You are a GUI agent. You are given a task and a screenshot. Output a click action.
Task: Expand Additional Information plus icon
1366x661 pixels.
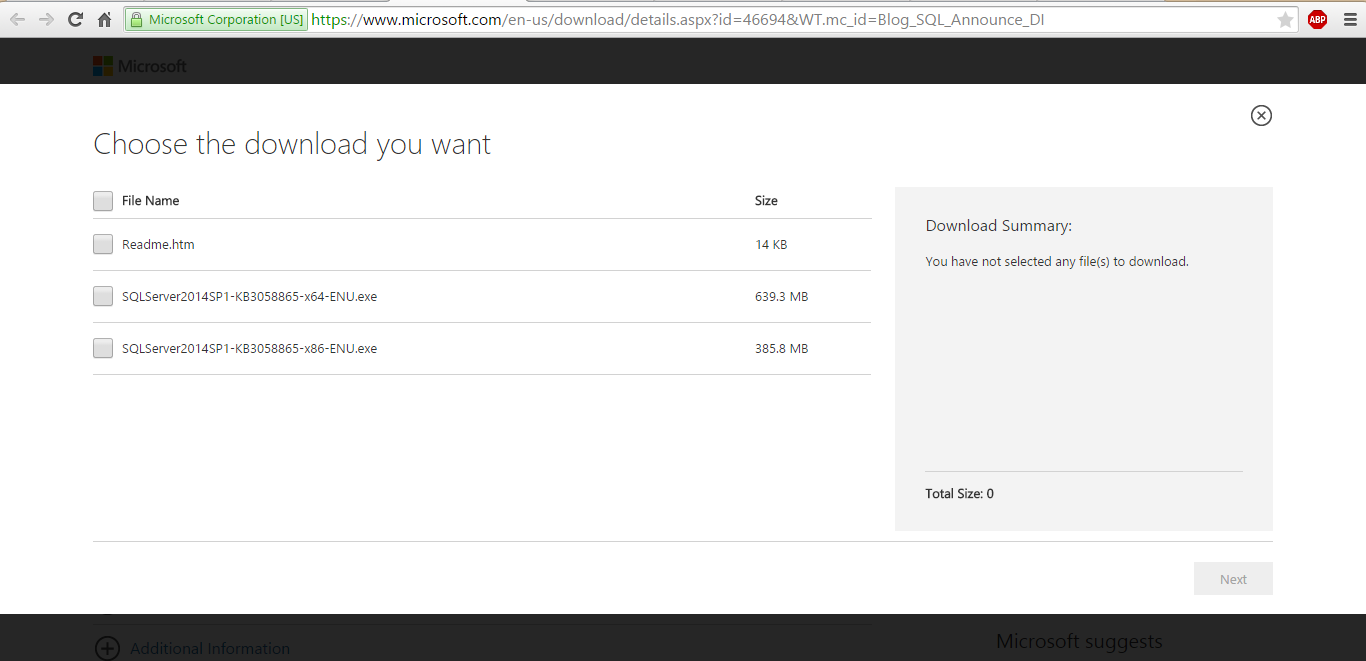(x=107, y=648)
